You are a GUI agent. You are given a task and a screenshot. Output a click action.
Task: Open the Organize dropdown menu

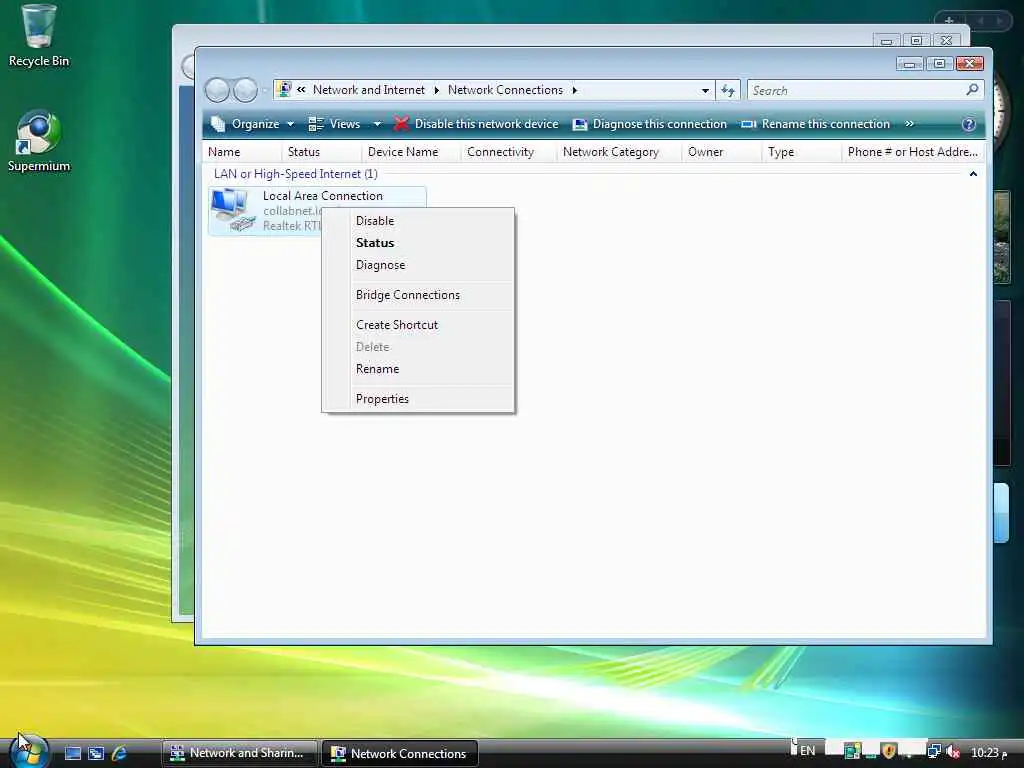253,124
